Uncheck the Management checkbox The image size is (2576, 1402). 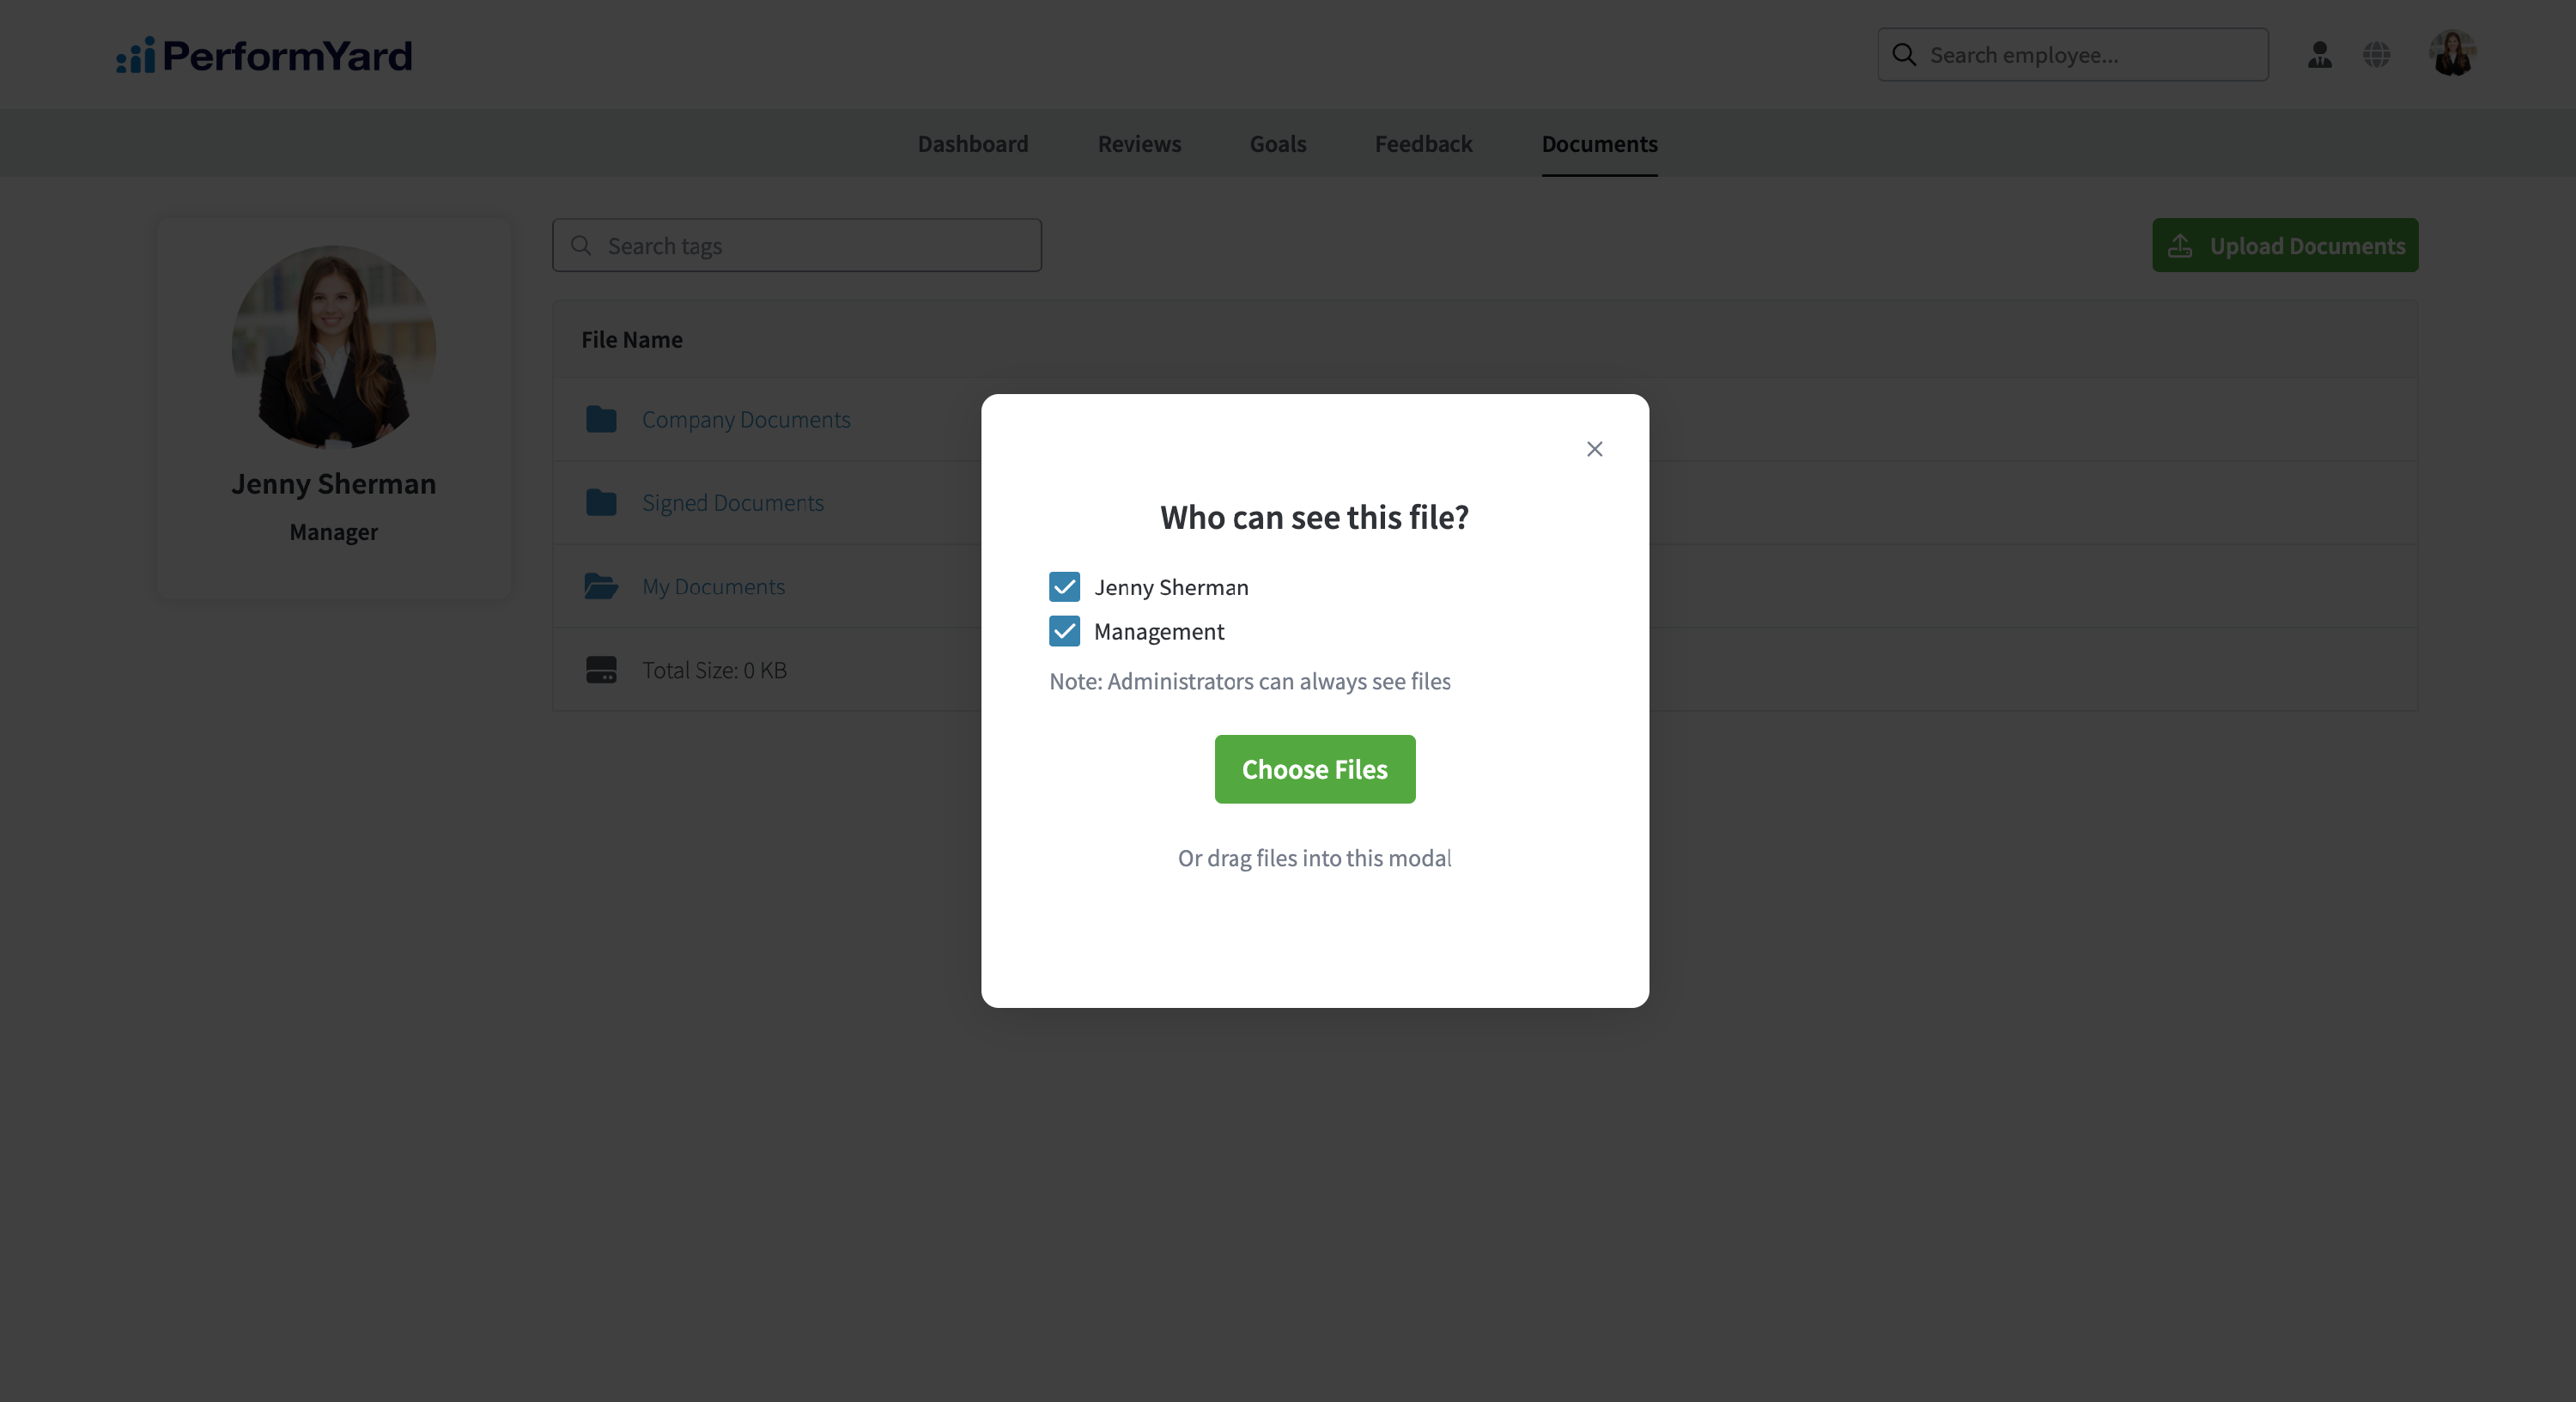(x=1064, y=631)
